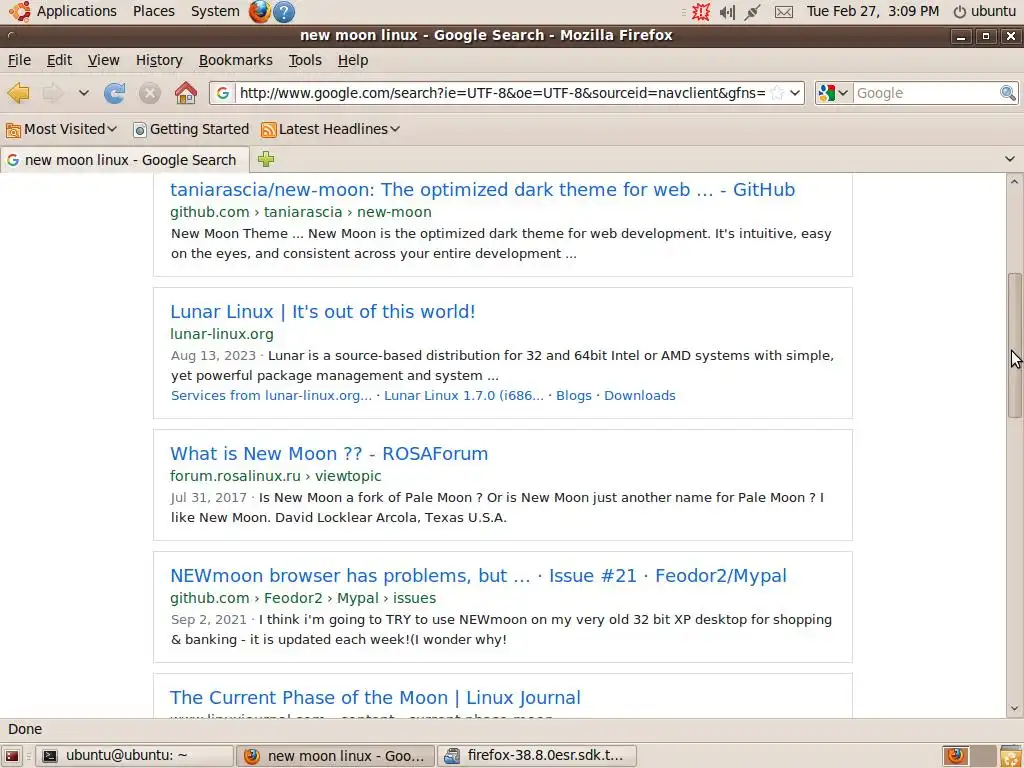
Task: Click the URL address bar field
Action: (x=502, y=93)
